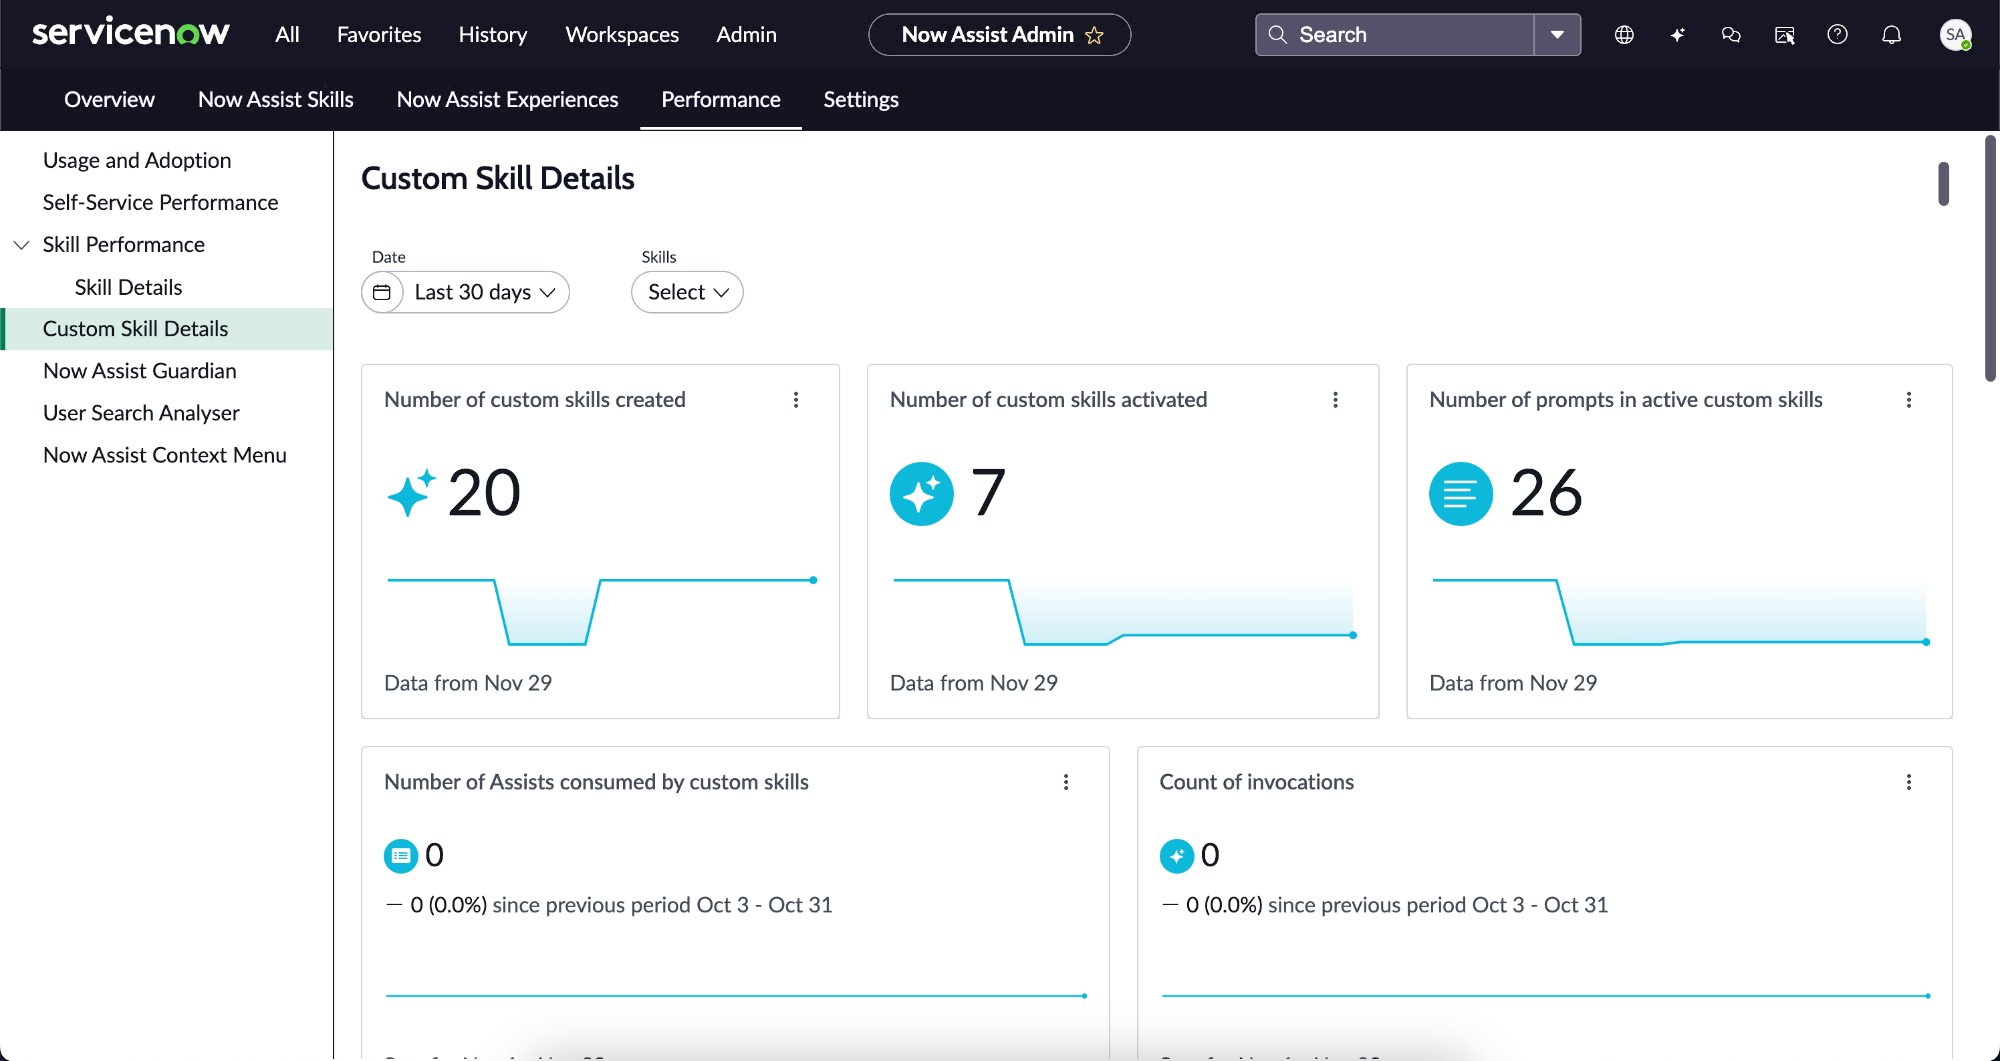Open options for Count of invocations card

tap(1909, 782)
